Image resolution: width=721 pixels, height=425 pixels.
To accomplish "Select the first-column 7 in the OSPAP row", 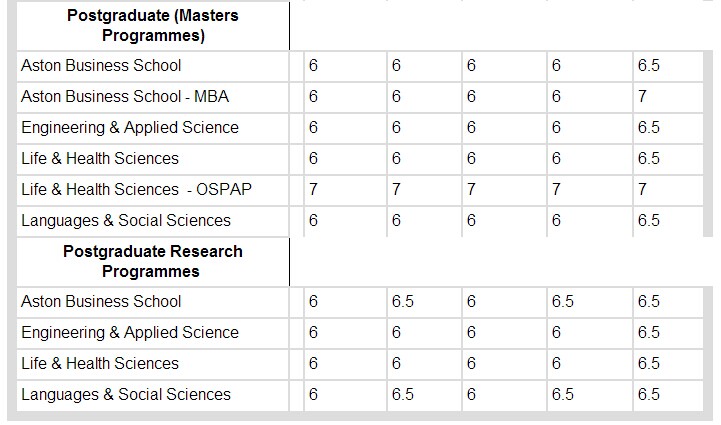I will [x=314, y=189].
